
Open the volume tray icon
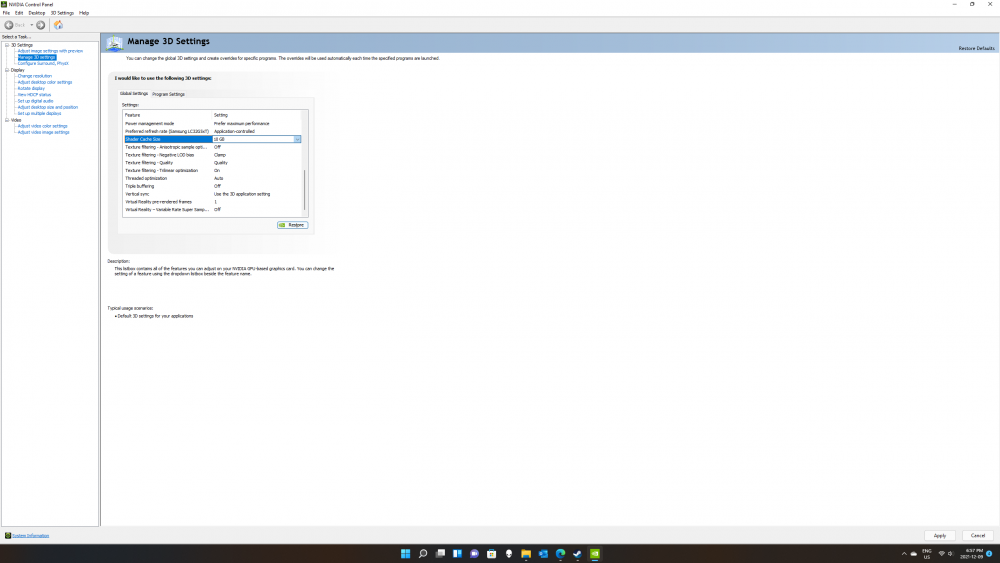coord(950,553)
